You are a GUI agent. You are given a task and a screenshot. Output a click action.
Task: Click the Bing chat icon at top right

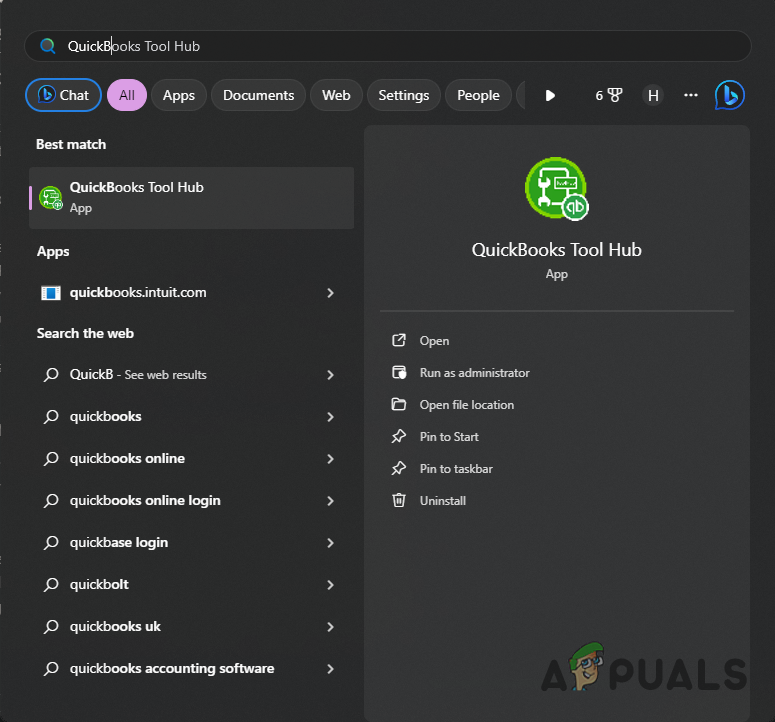[730, 95]
